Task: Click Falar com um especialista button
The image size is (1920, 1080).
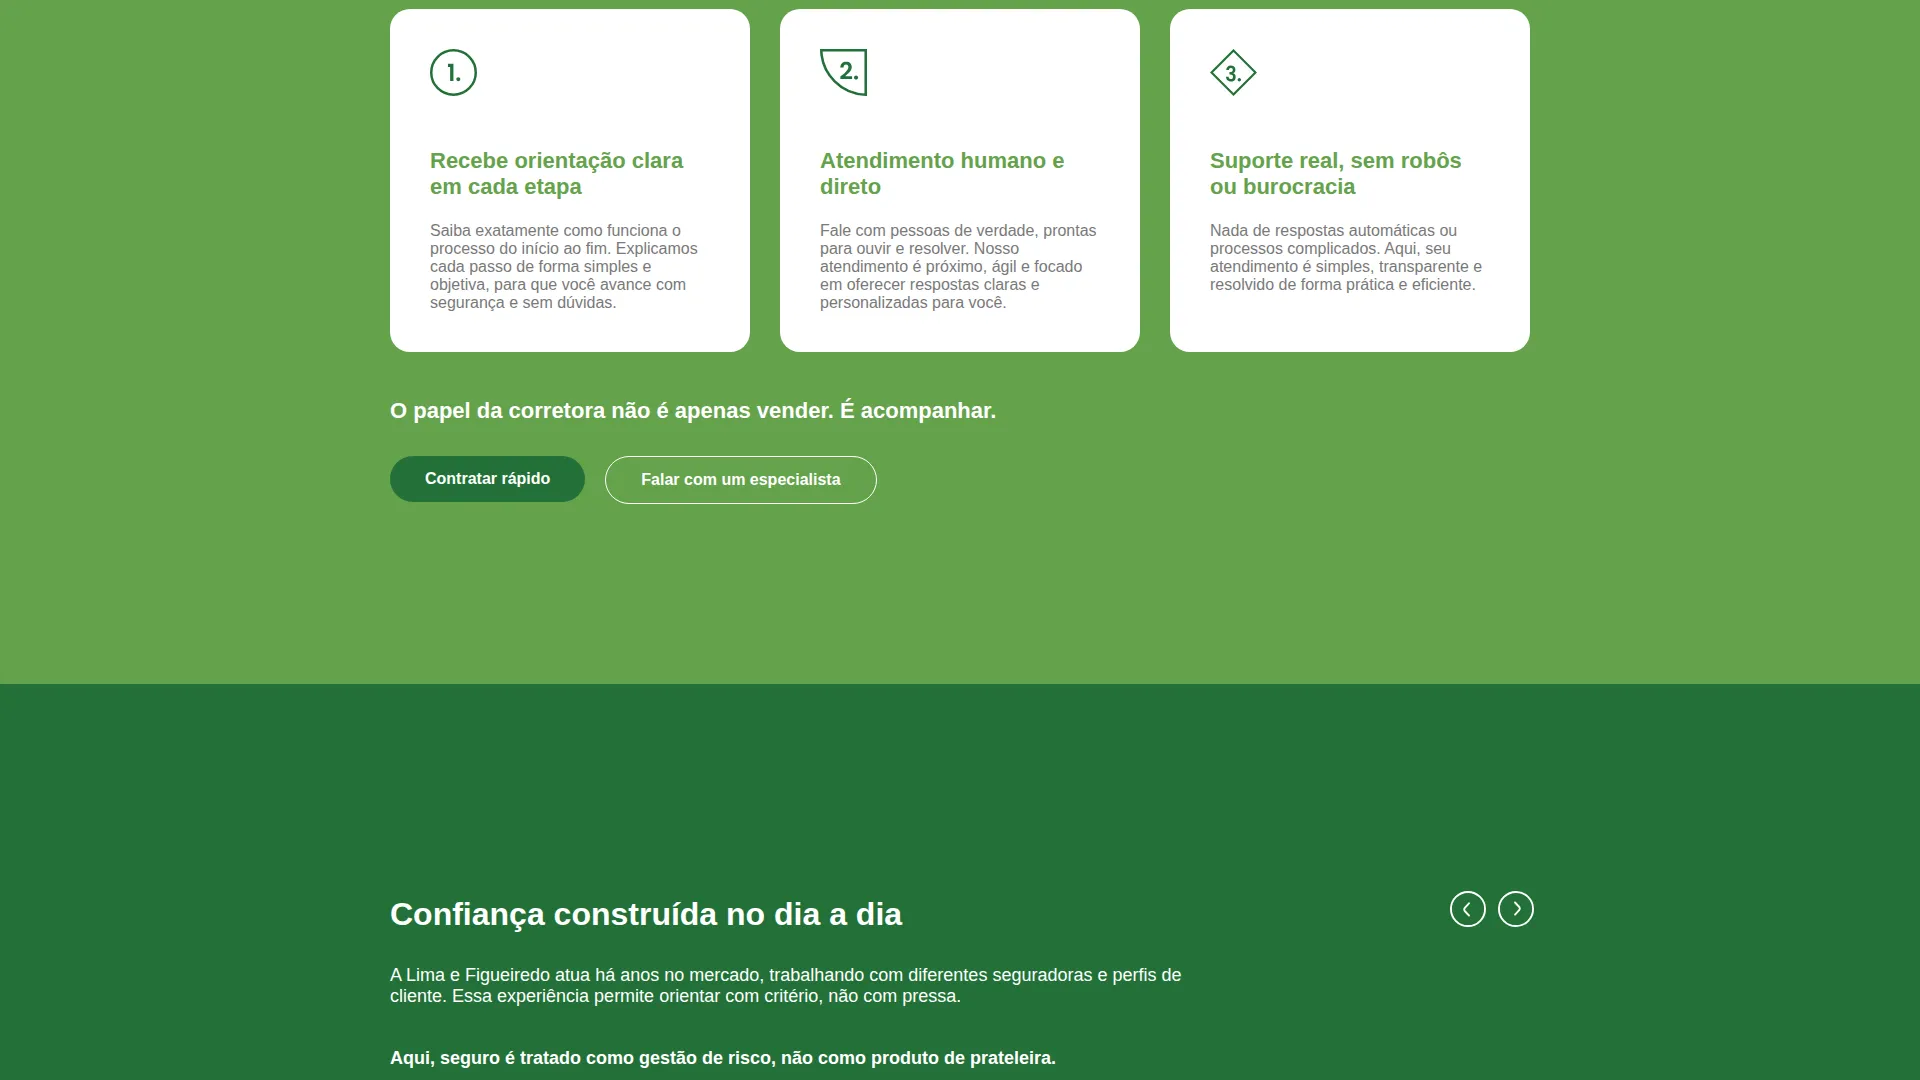Action: (740, 480)
